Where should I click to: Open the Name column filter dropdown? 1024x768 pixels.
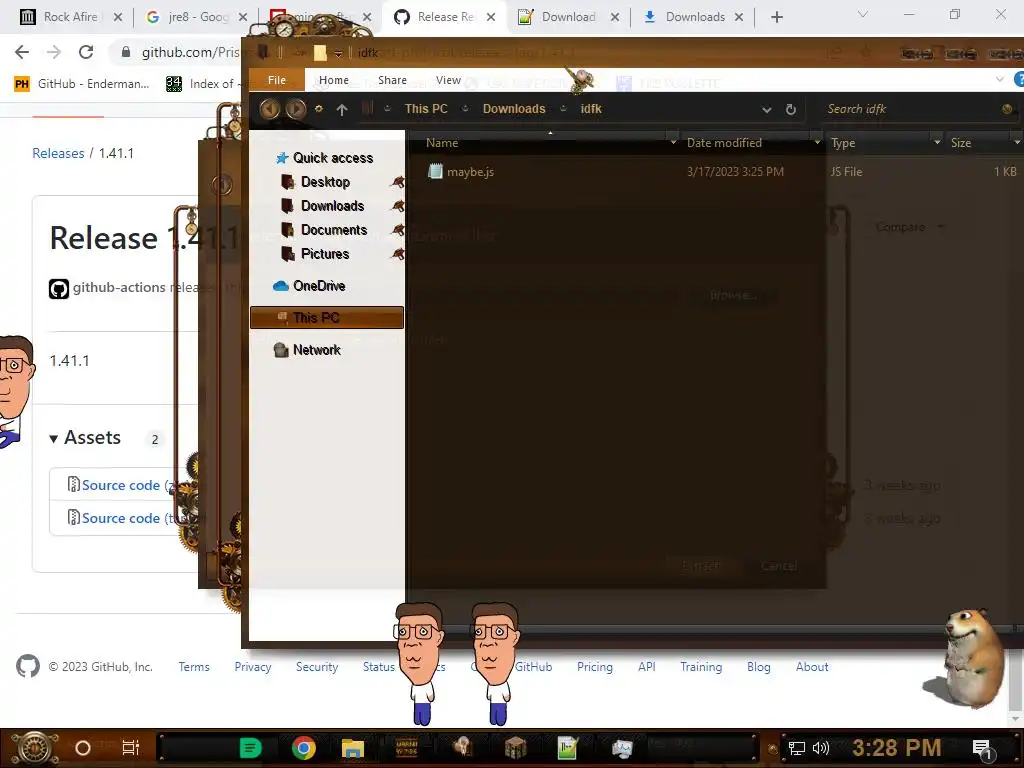673,142
